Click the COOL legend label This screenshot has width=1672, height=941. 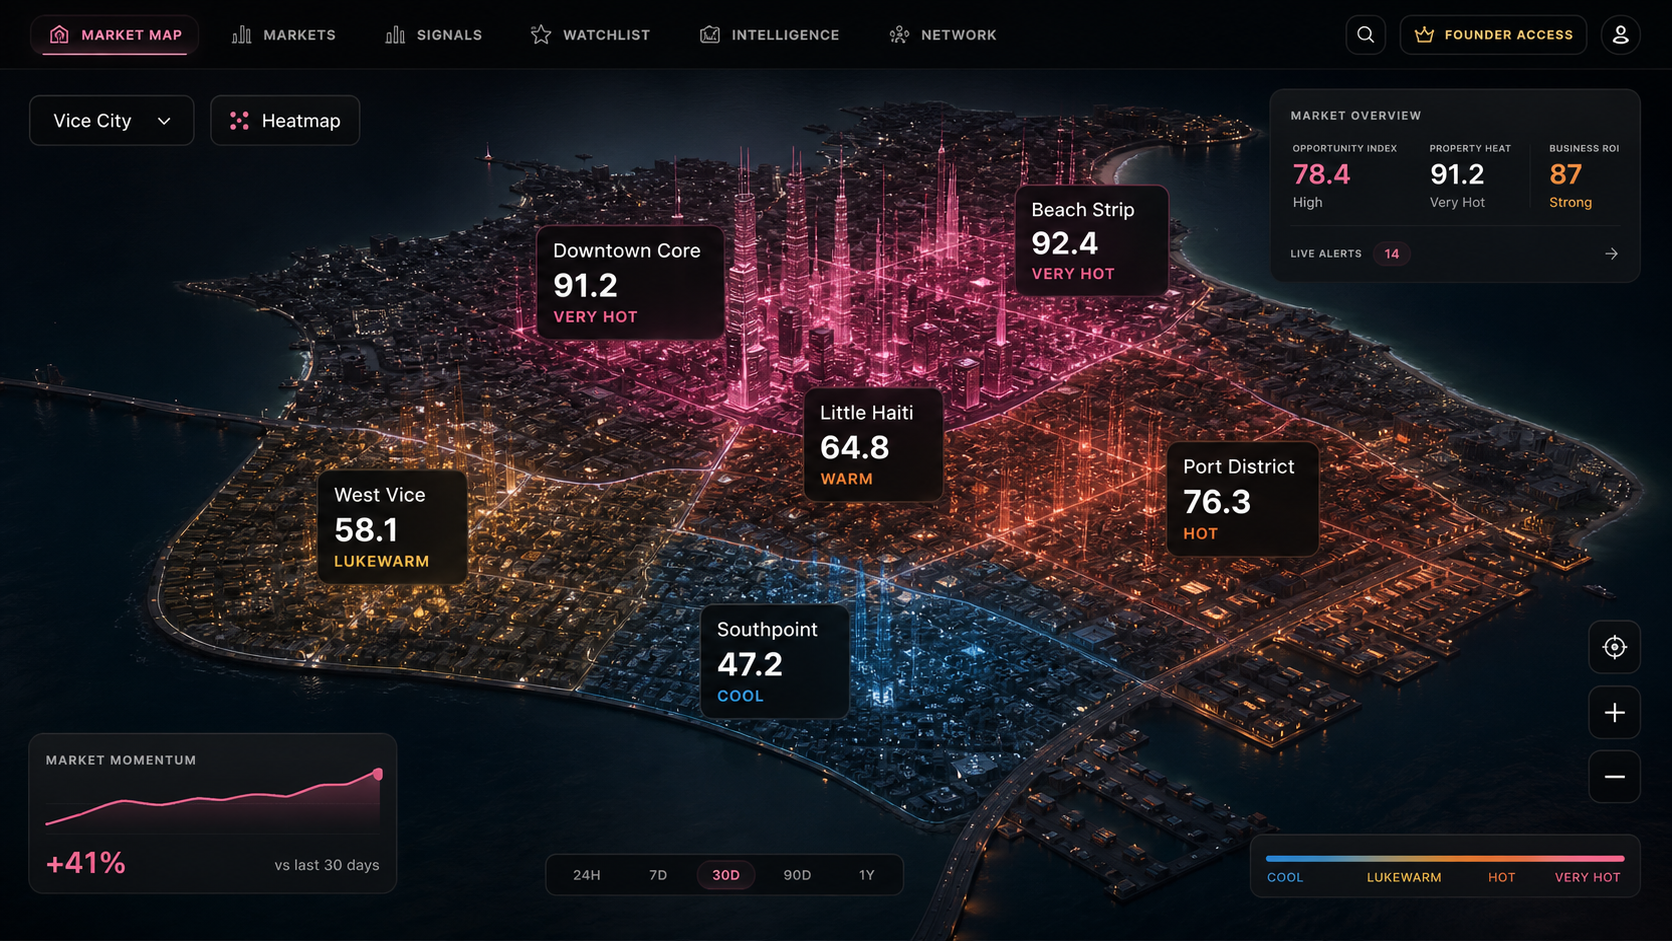click(x=1285, y=878)
